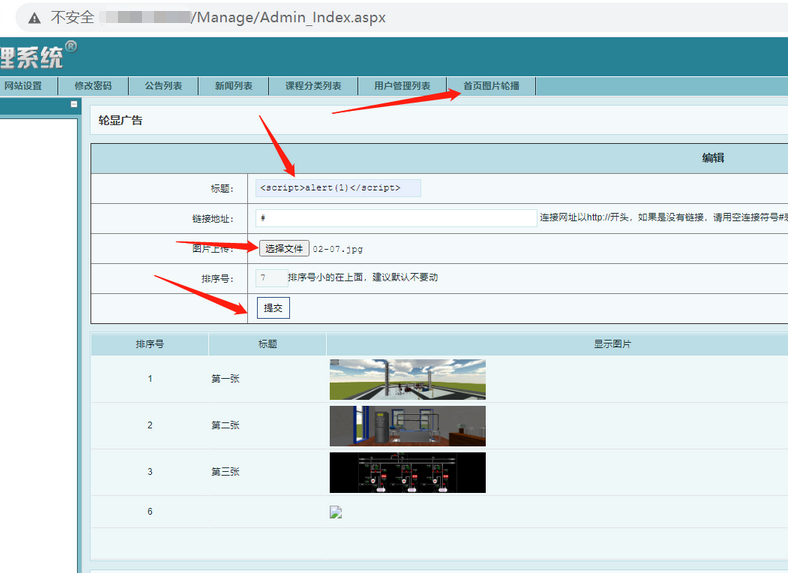Select the 首页图片轮播 tab
The image size is (792, 573).
point(491,86)
